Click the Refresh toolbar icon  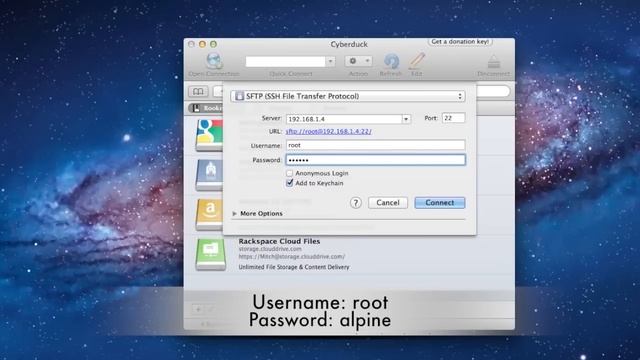click(x=391, y=61)
